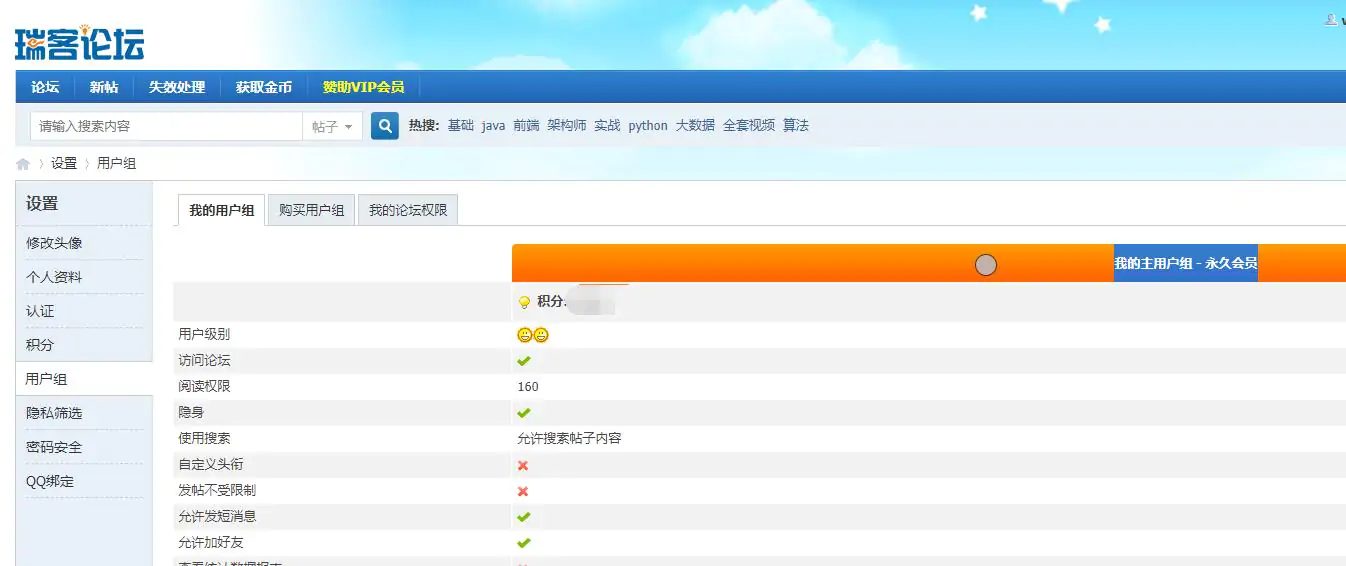The image size is (1346, 566).
Task: Click the green check in 允许加好友 row
Action: click(x=524, y=543)
